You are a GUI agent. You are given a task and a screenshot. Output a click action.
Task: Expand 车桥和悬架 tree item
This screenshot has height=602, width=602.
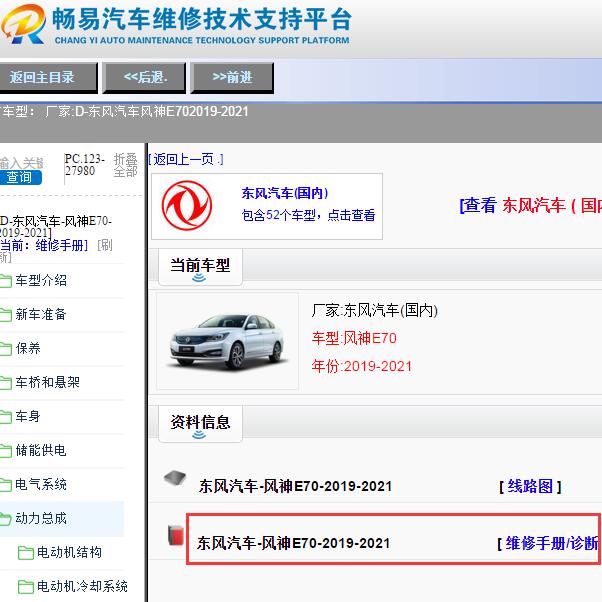point(48,383)
